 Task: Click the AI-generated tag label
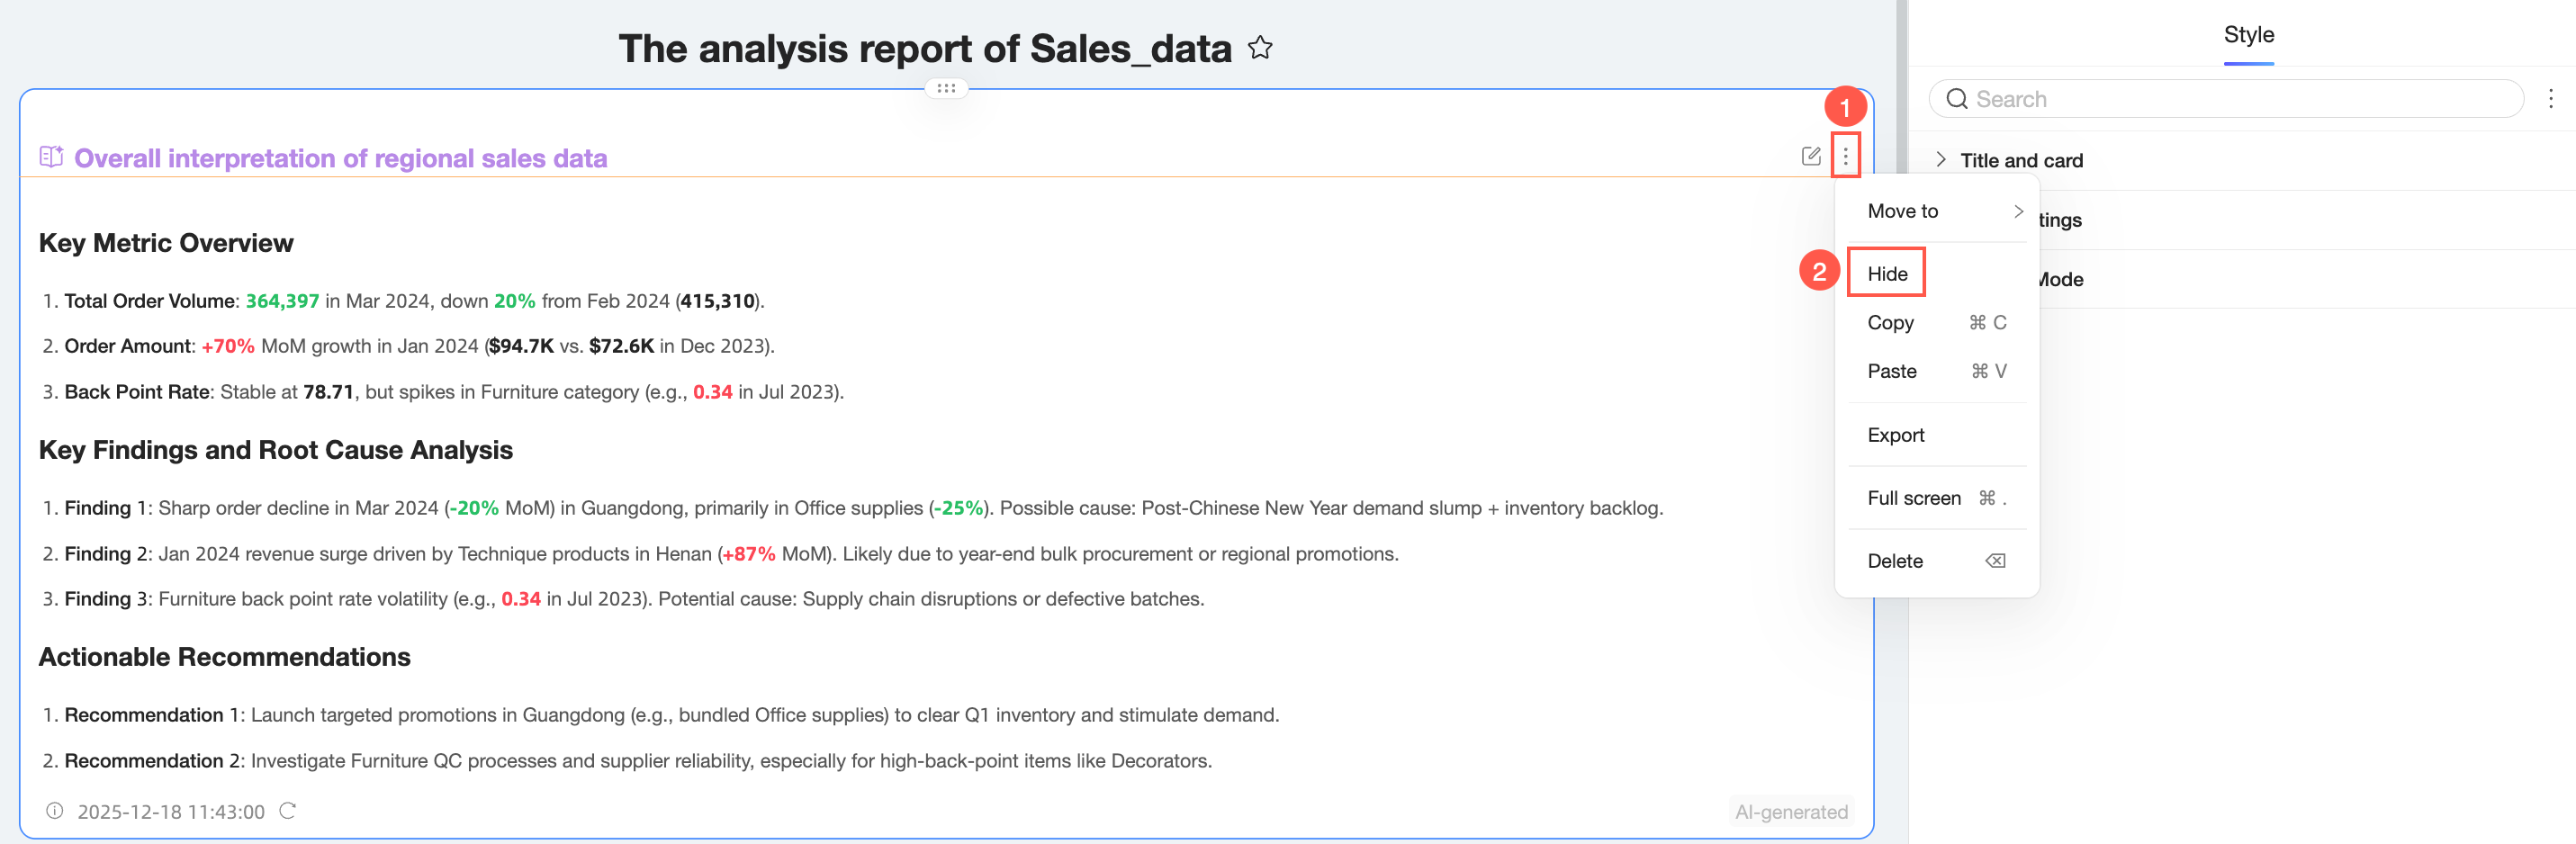(x=1790, y=812)
